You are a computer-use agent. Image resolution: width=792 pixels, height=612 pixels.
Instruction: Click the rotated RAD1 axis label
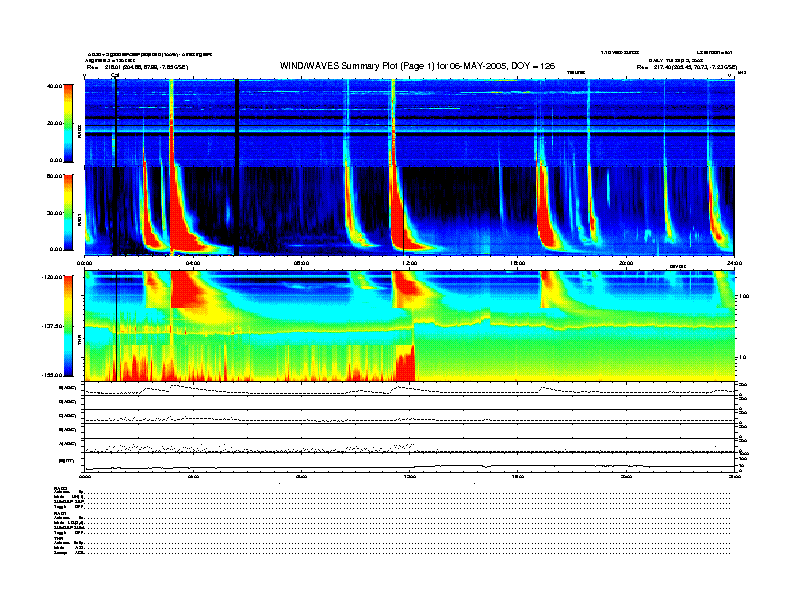click(x=80, y=219)
